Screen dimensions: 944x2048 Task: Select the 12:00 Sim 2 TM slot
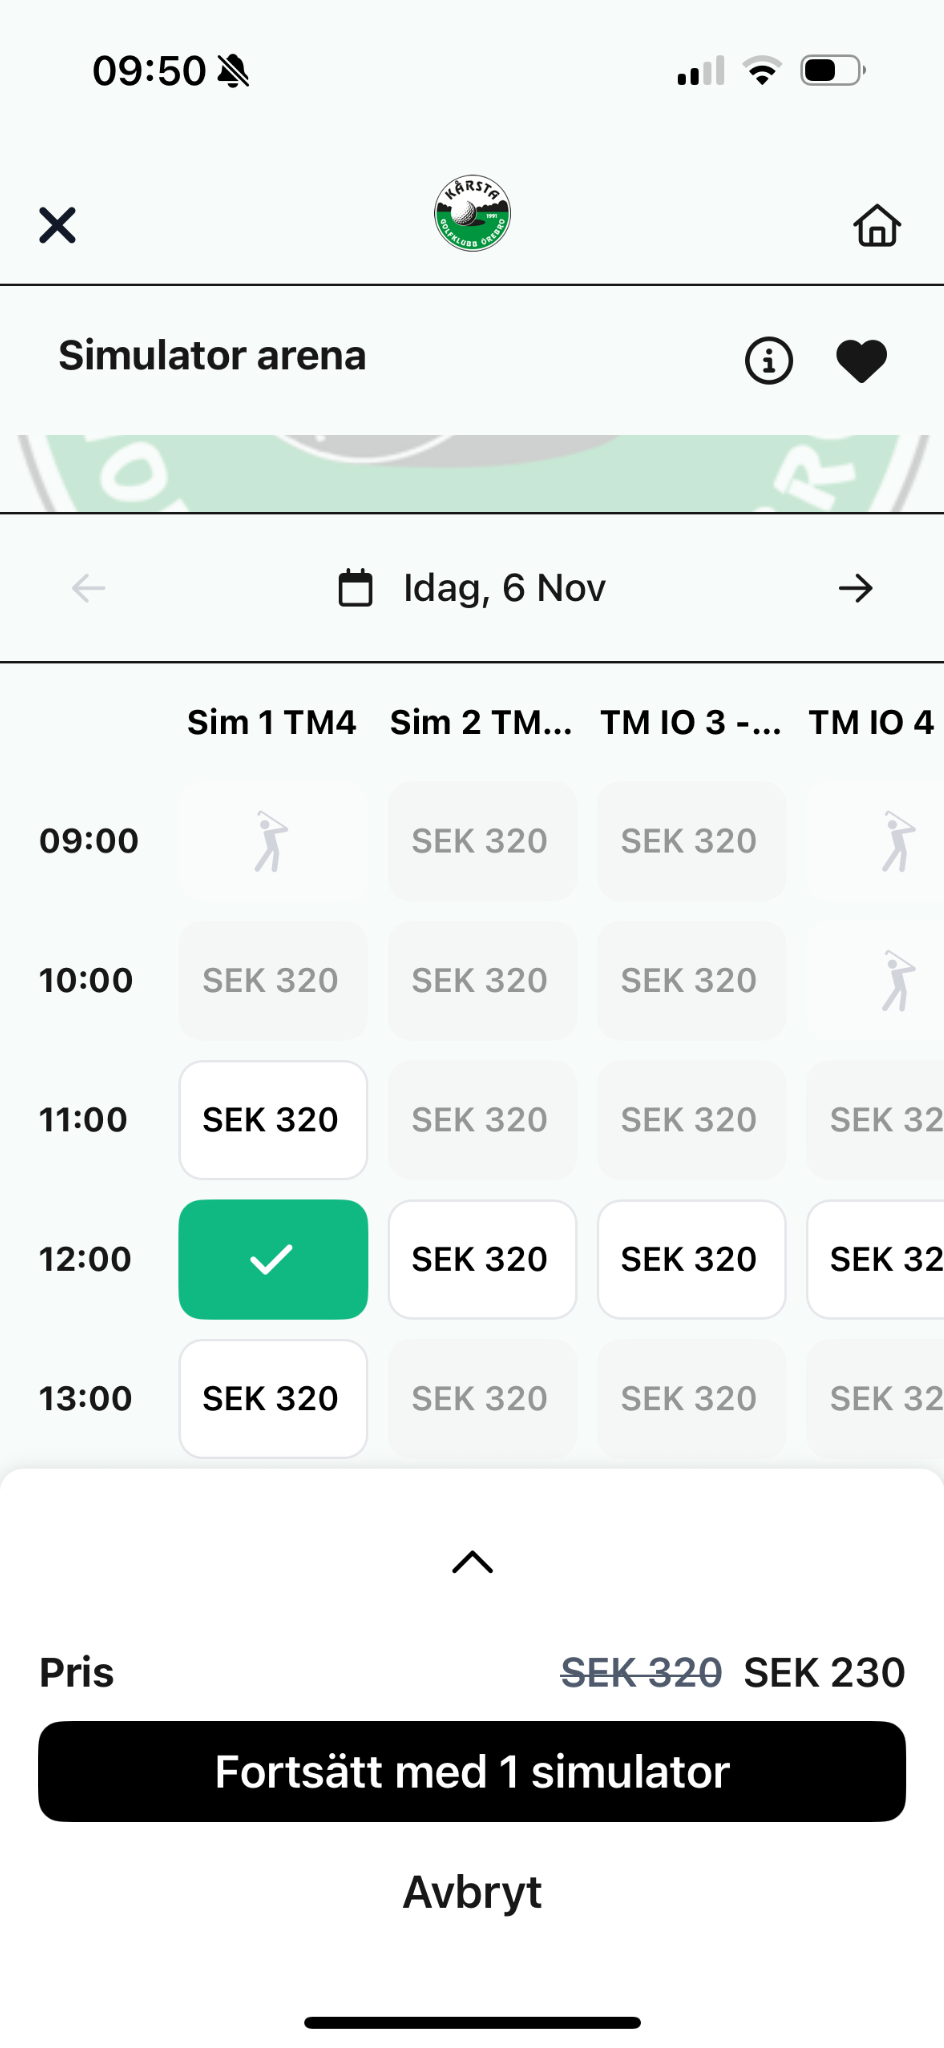[x=481, y=1259]
